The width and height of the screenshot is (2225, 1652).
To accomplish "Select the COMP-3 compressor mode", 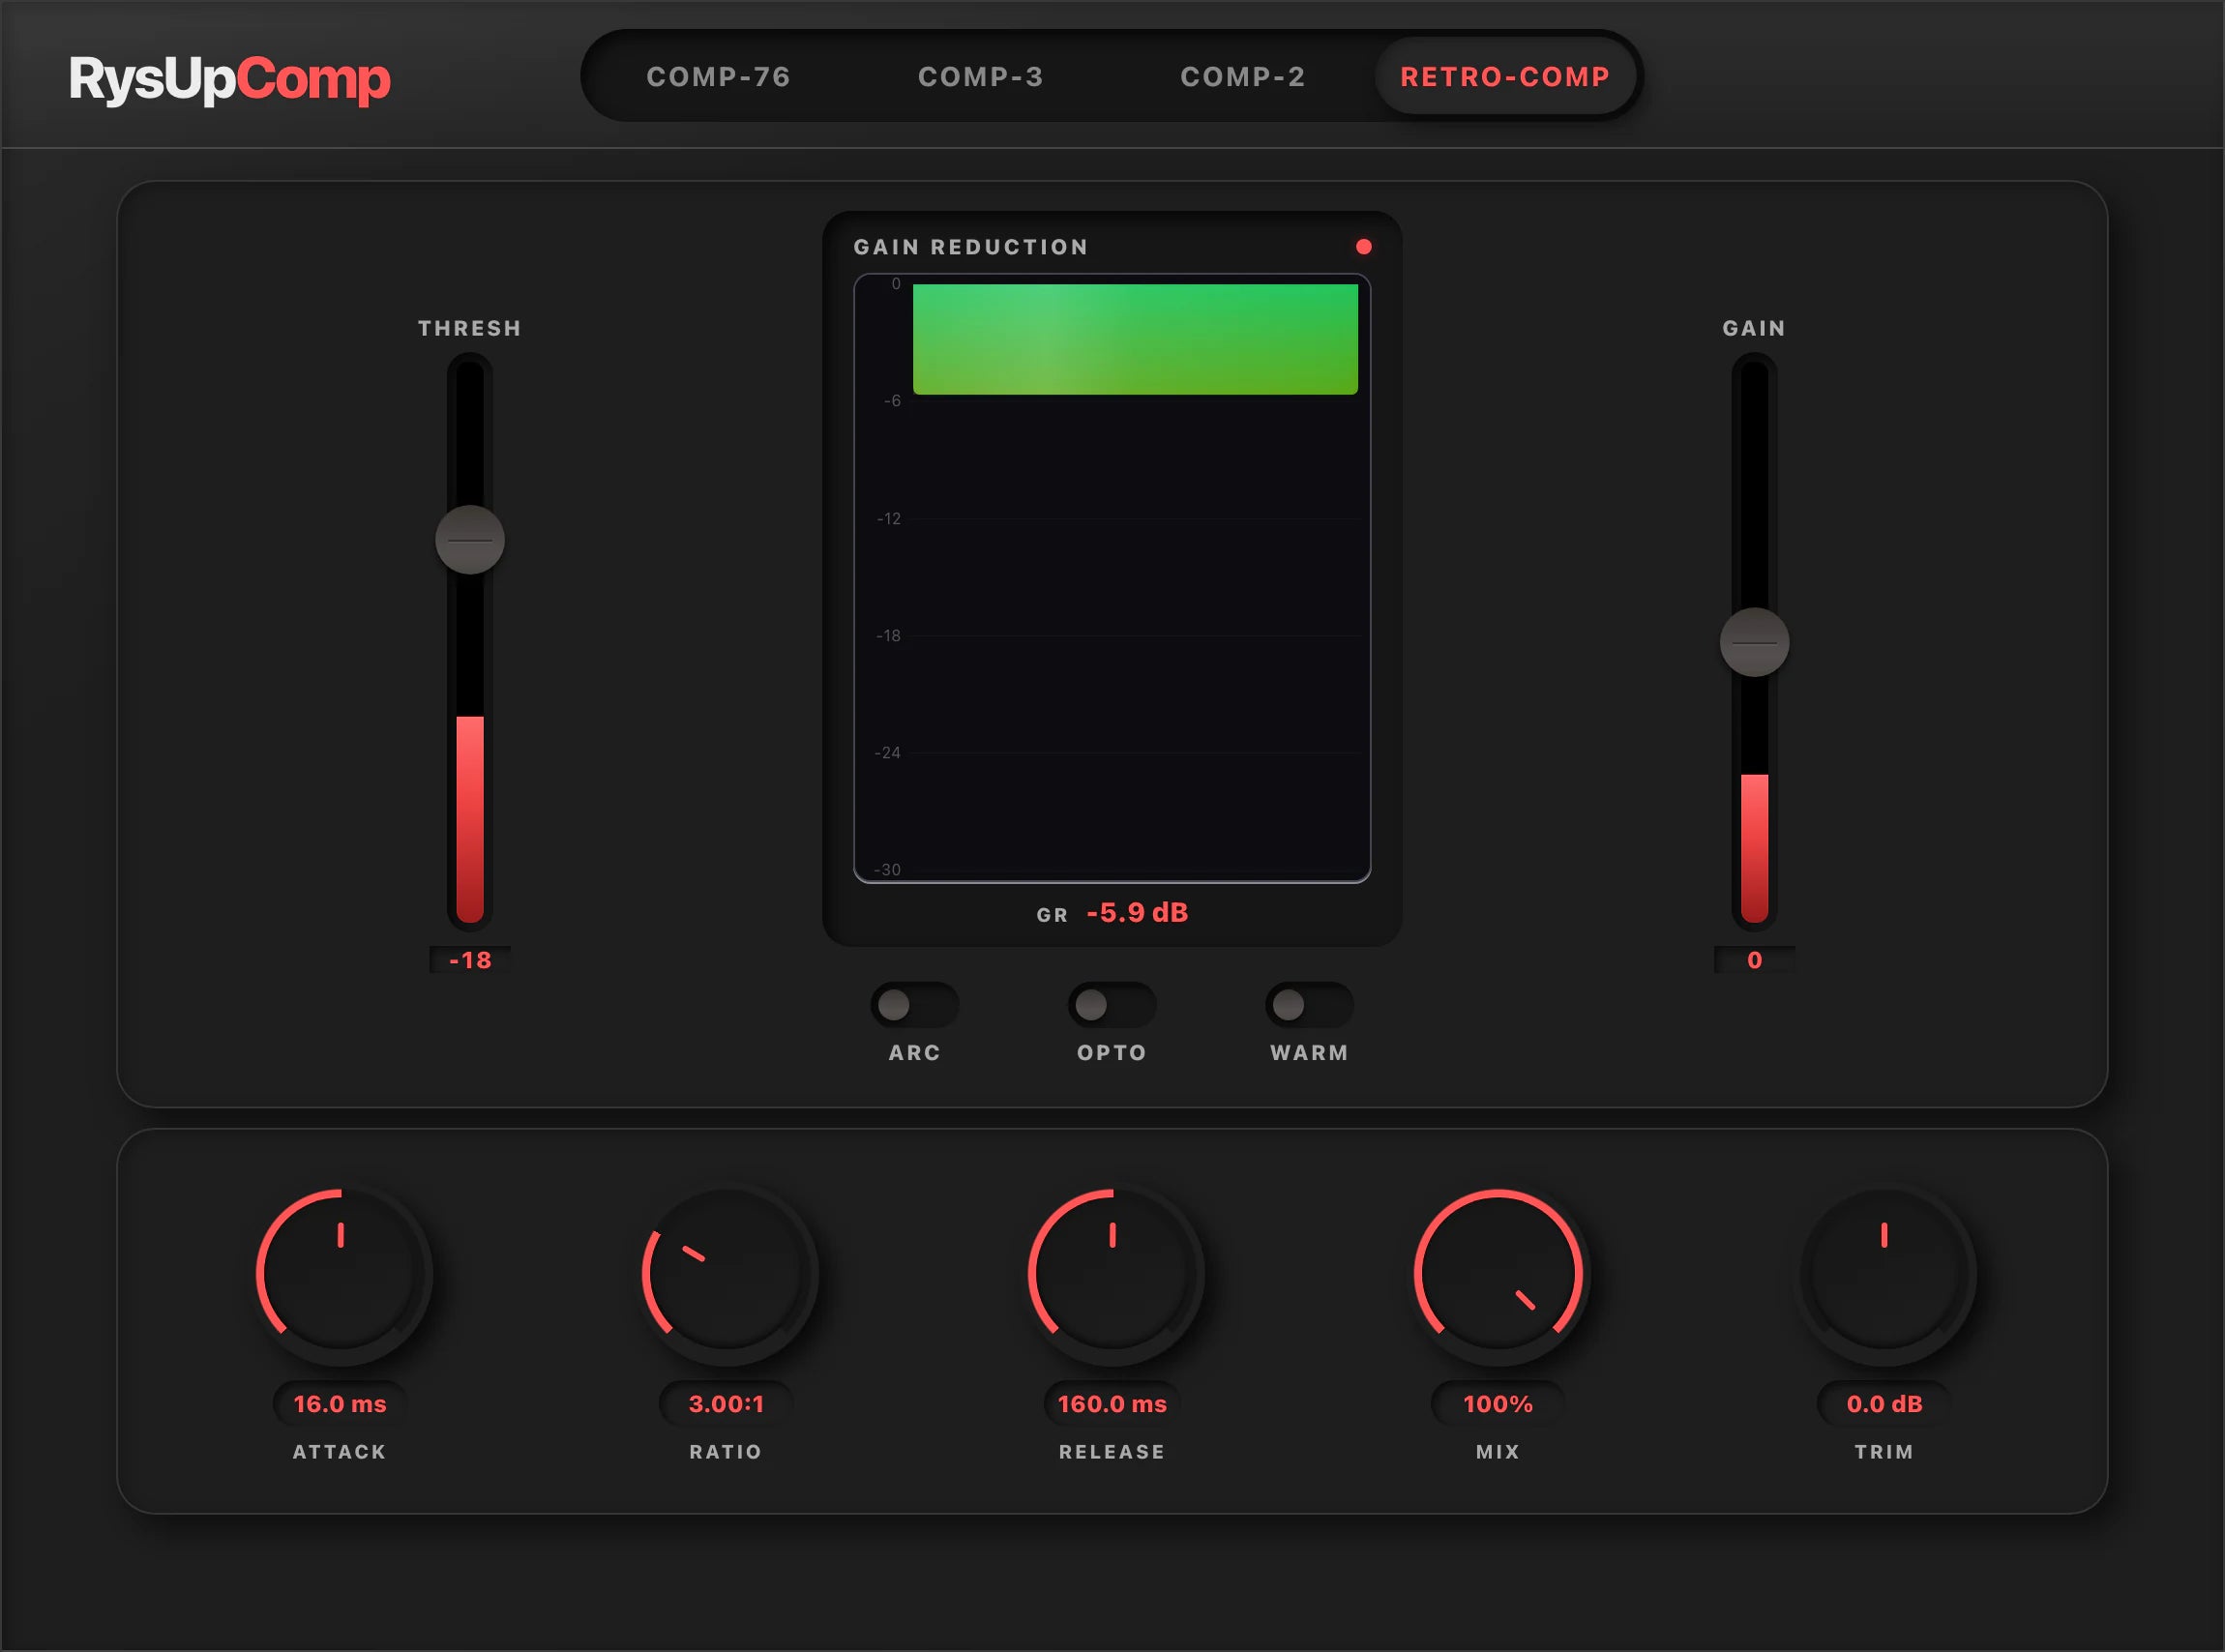I will (x=980, y=77).
